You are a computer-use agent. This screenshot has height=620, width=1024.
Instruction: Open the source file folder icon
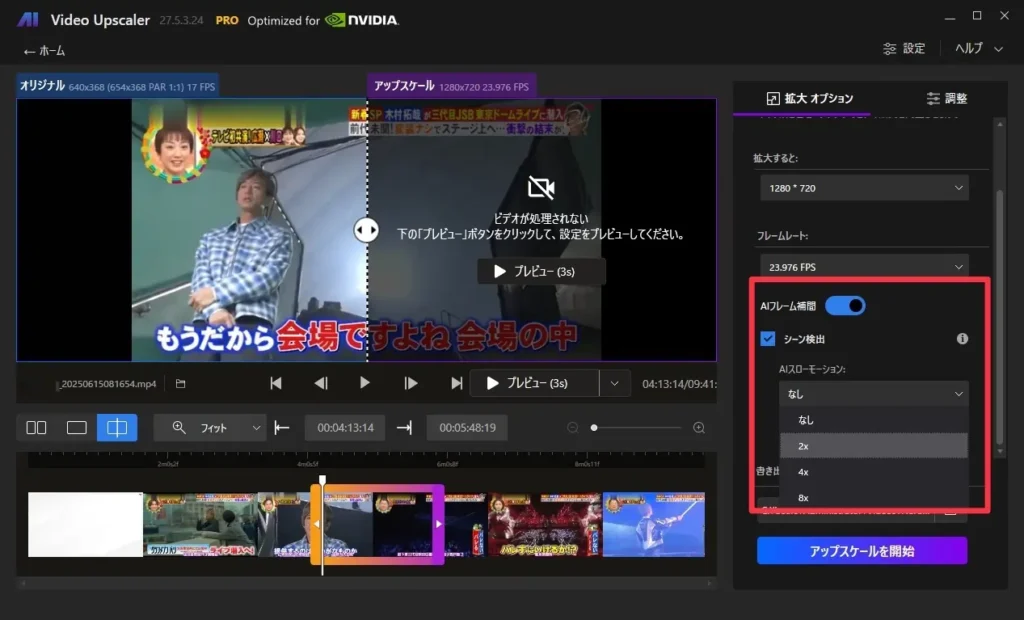point(181,383)
